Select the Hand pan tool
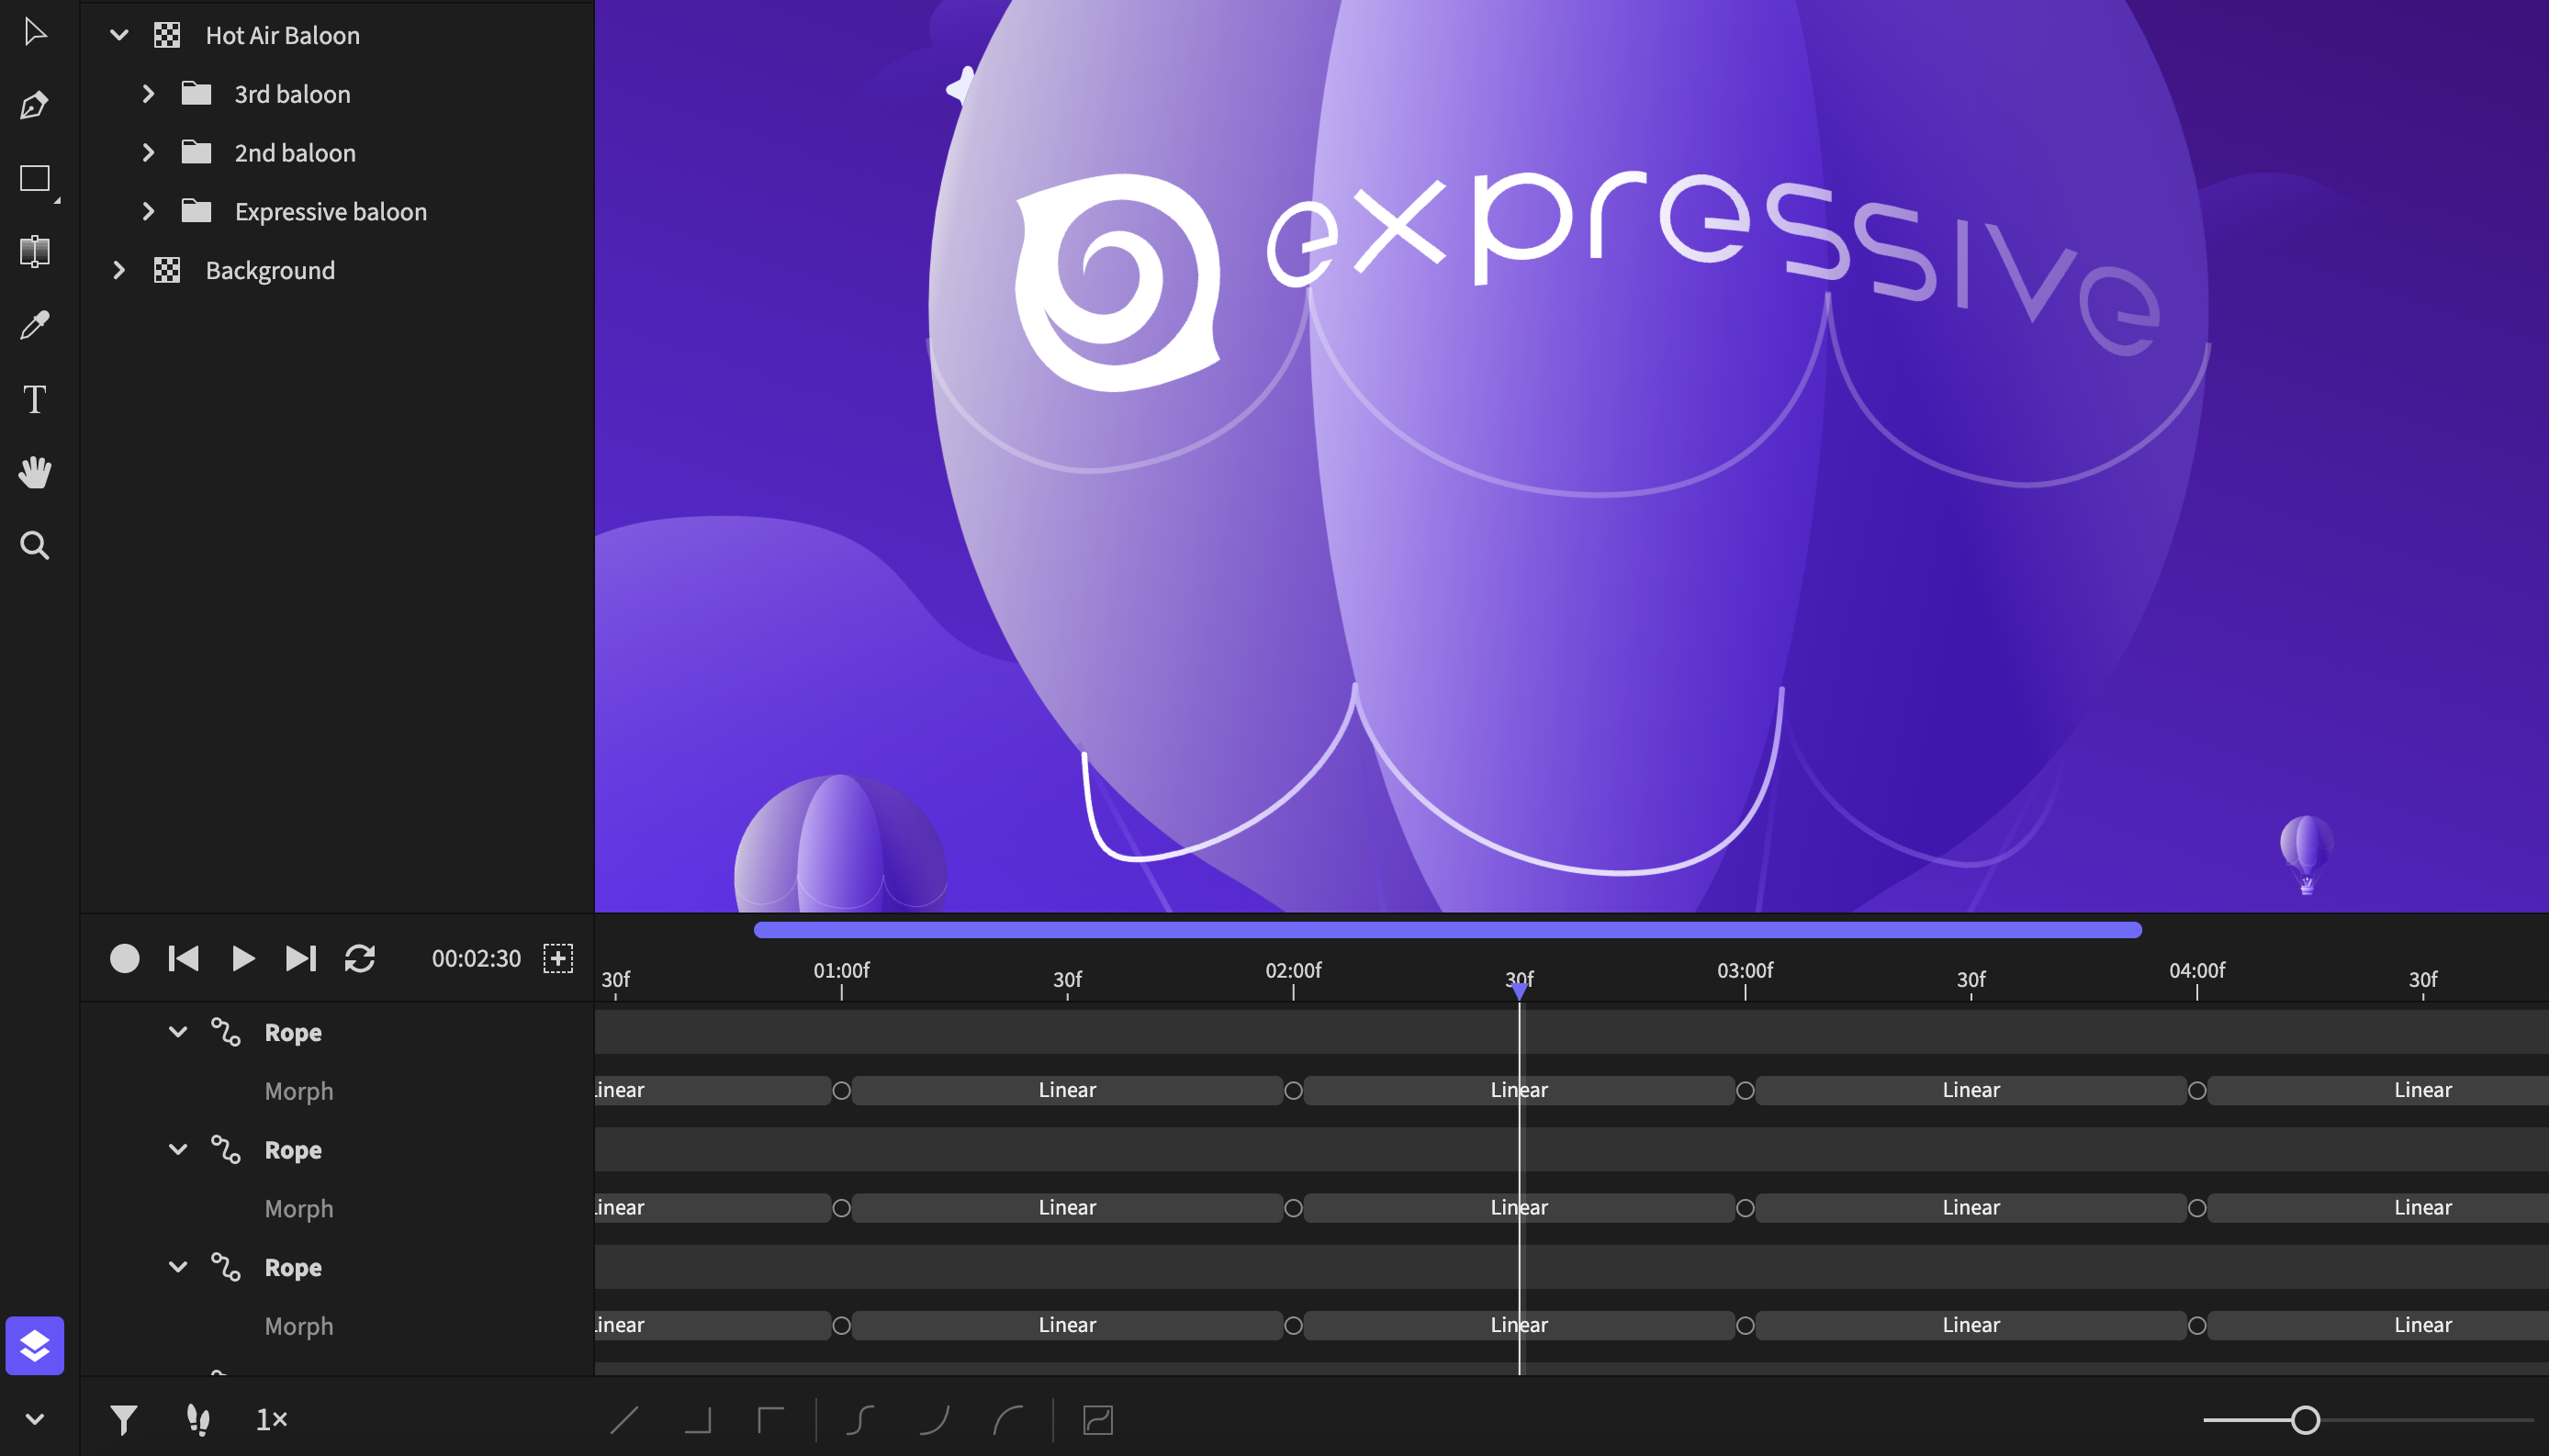 (x=35, y=472)
